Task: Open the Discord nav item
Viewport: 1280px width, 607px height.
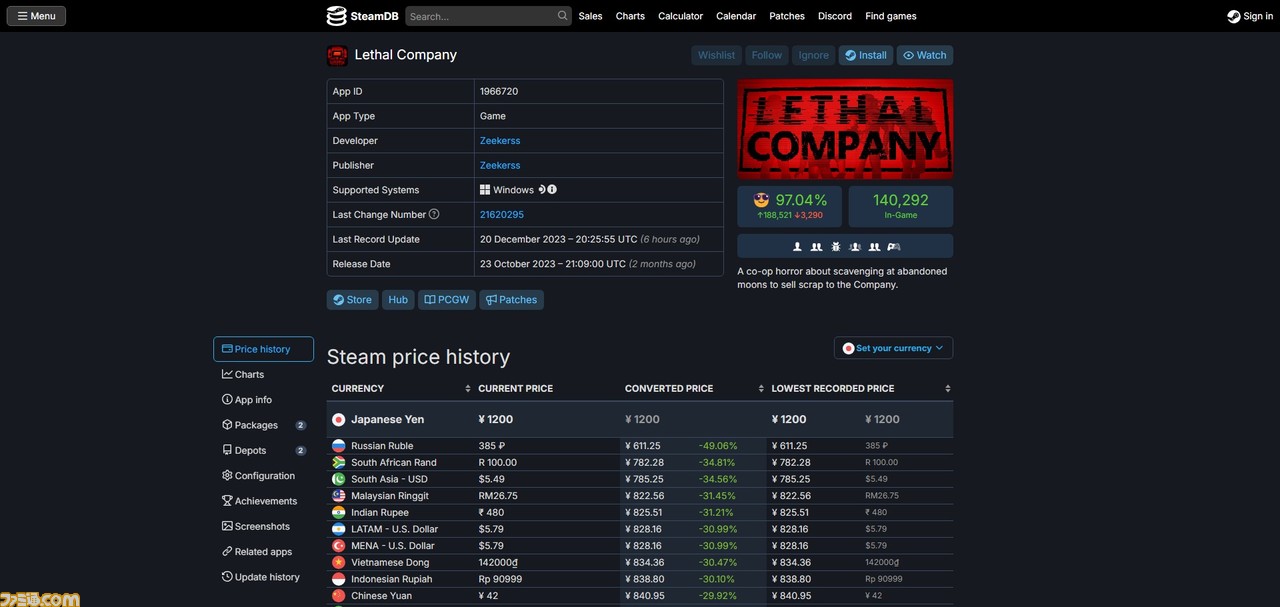Action: (835, 16)
